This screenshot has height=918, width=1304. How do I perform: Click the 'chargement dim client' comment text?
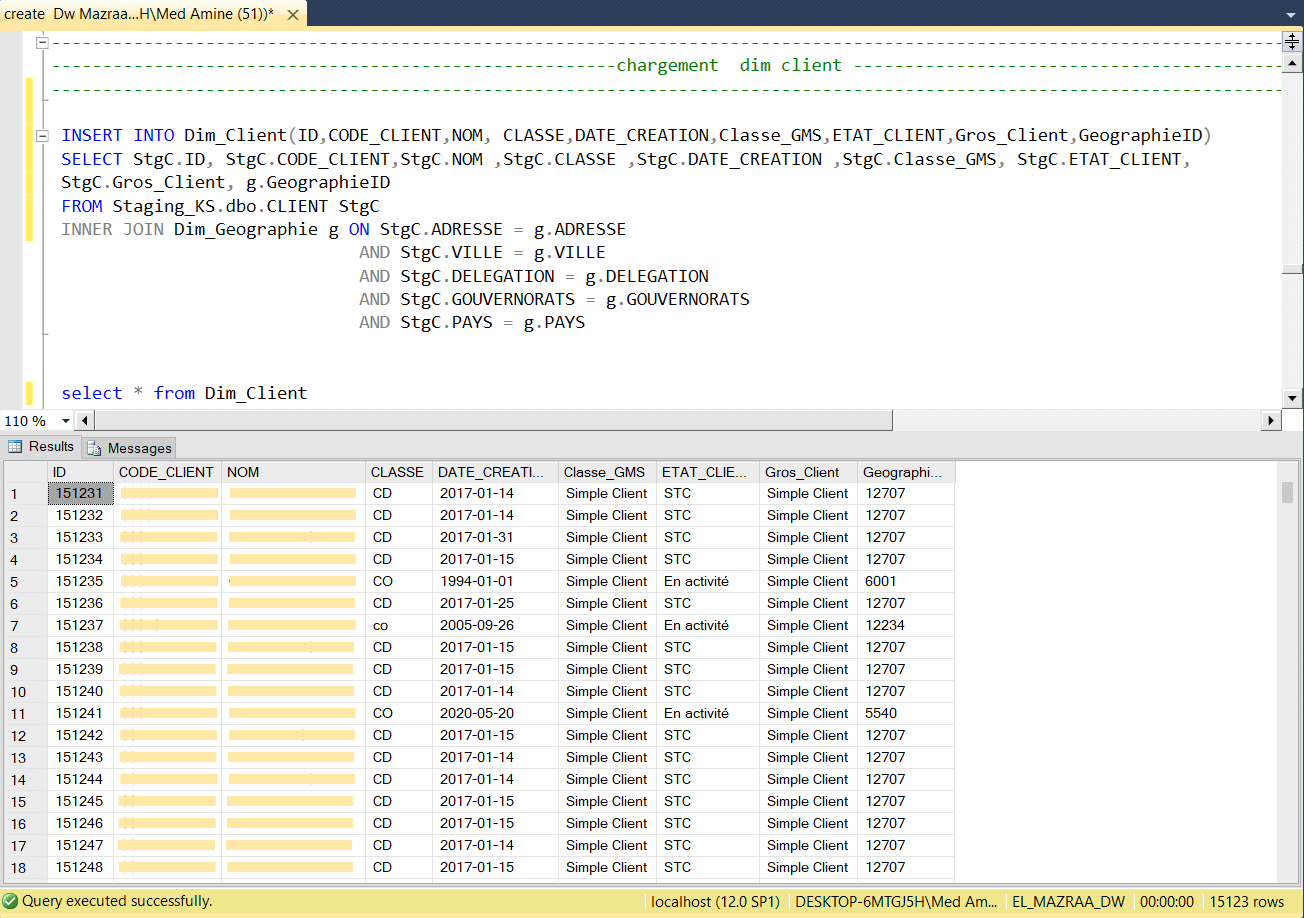tap(729, 65)
